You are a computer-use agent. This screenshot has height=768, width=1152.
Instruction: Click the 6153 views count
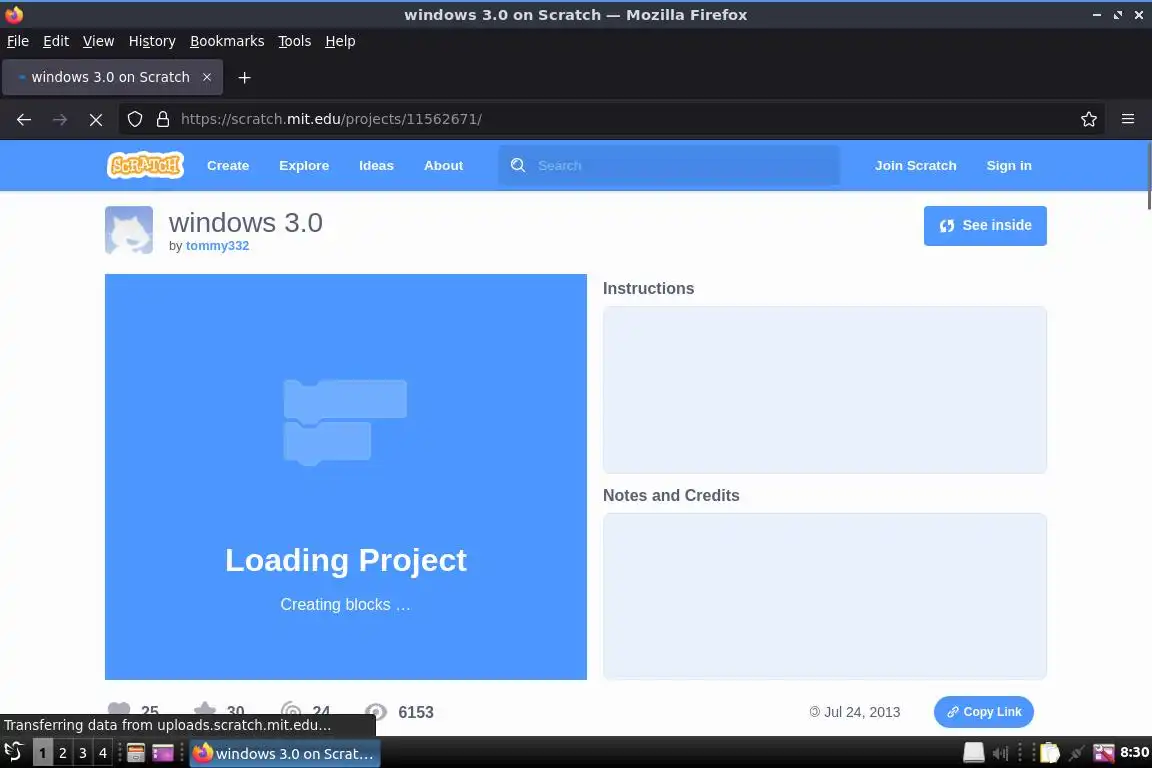click(x=416, y=711)
